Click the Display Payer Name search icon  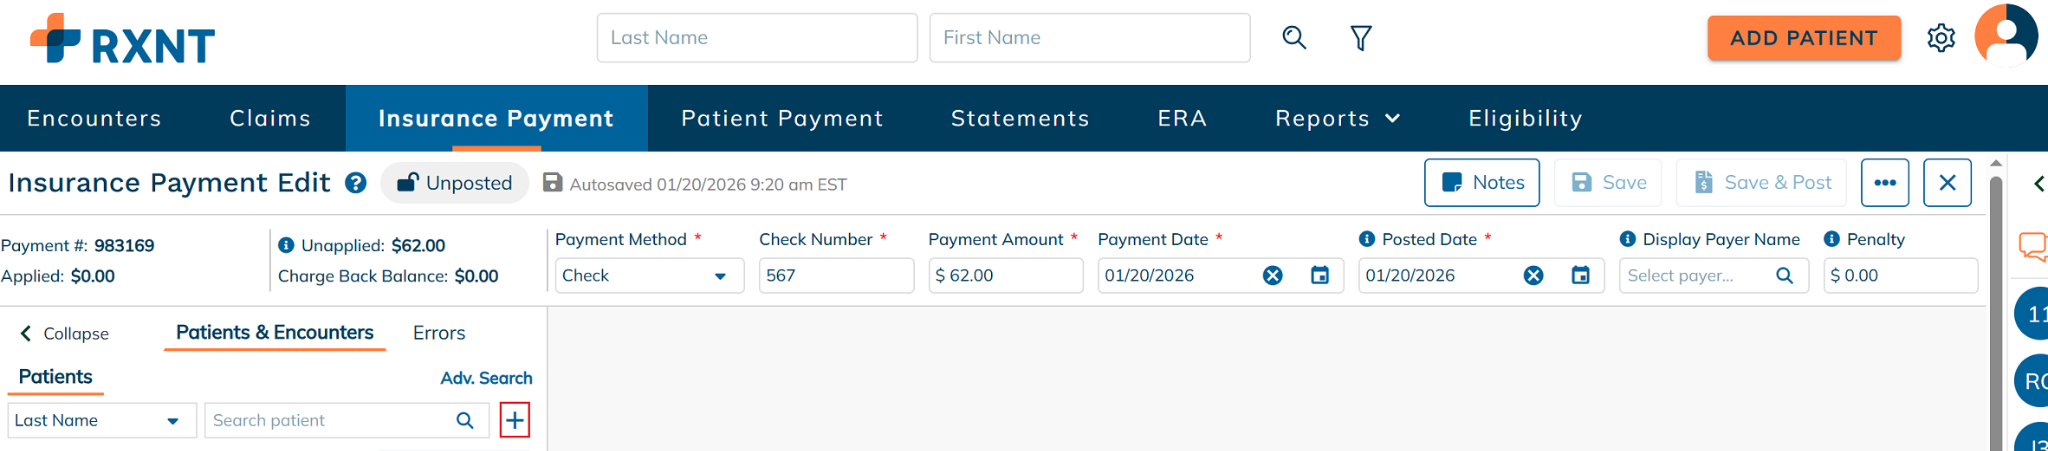point(1784,275)
